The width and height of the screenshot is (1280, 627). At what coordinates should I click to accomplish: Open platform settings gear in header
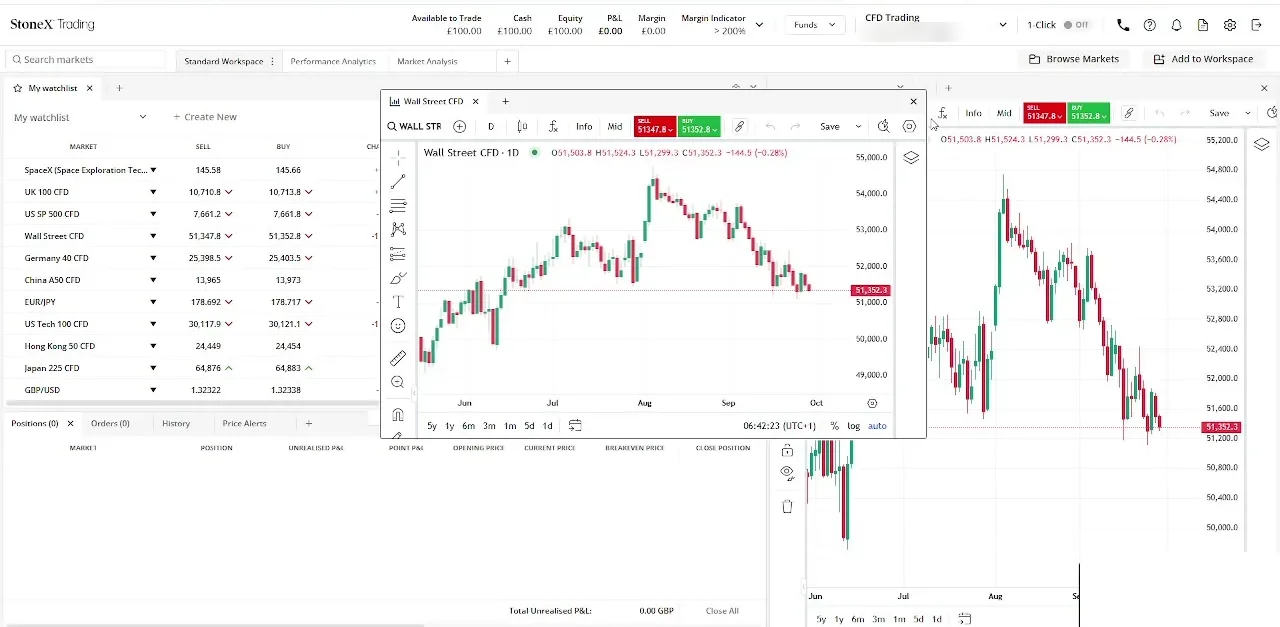(x=1230, y=25)
